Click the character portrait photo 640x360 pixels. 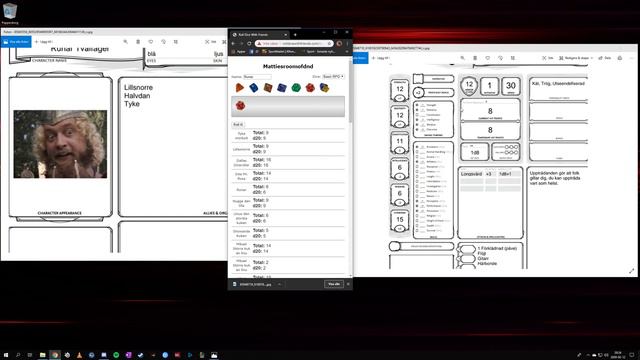click(60, 144)
